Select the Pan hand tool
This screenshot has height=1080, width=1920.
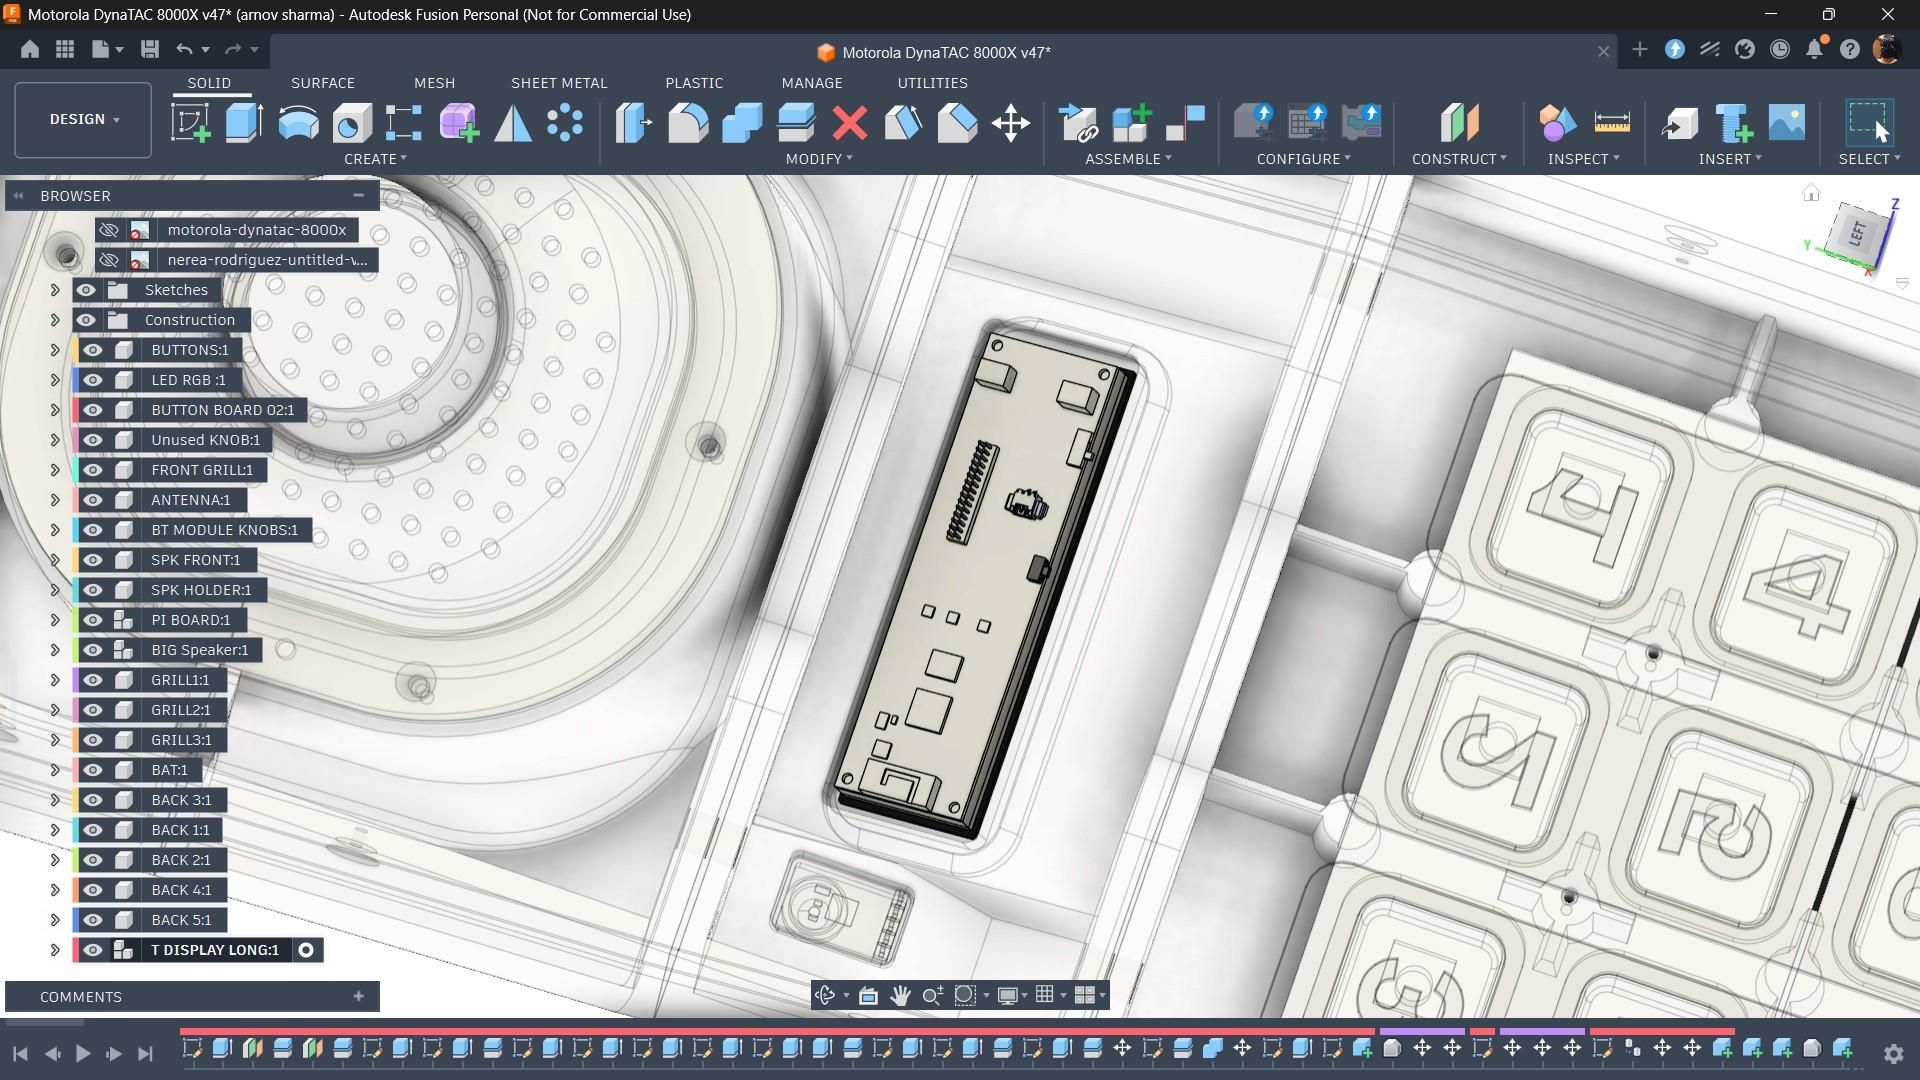(900, 995)
